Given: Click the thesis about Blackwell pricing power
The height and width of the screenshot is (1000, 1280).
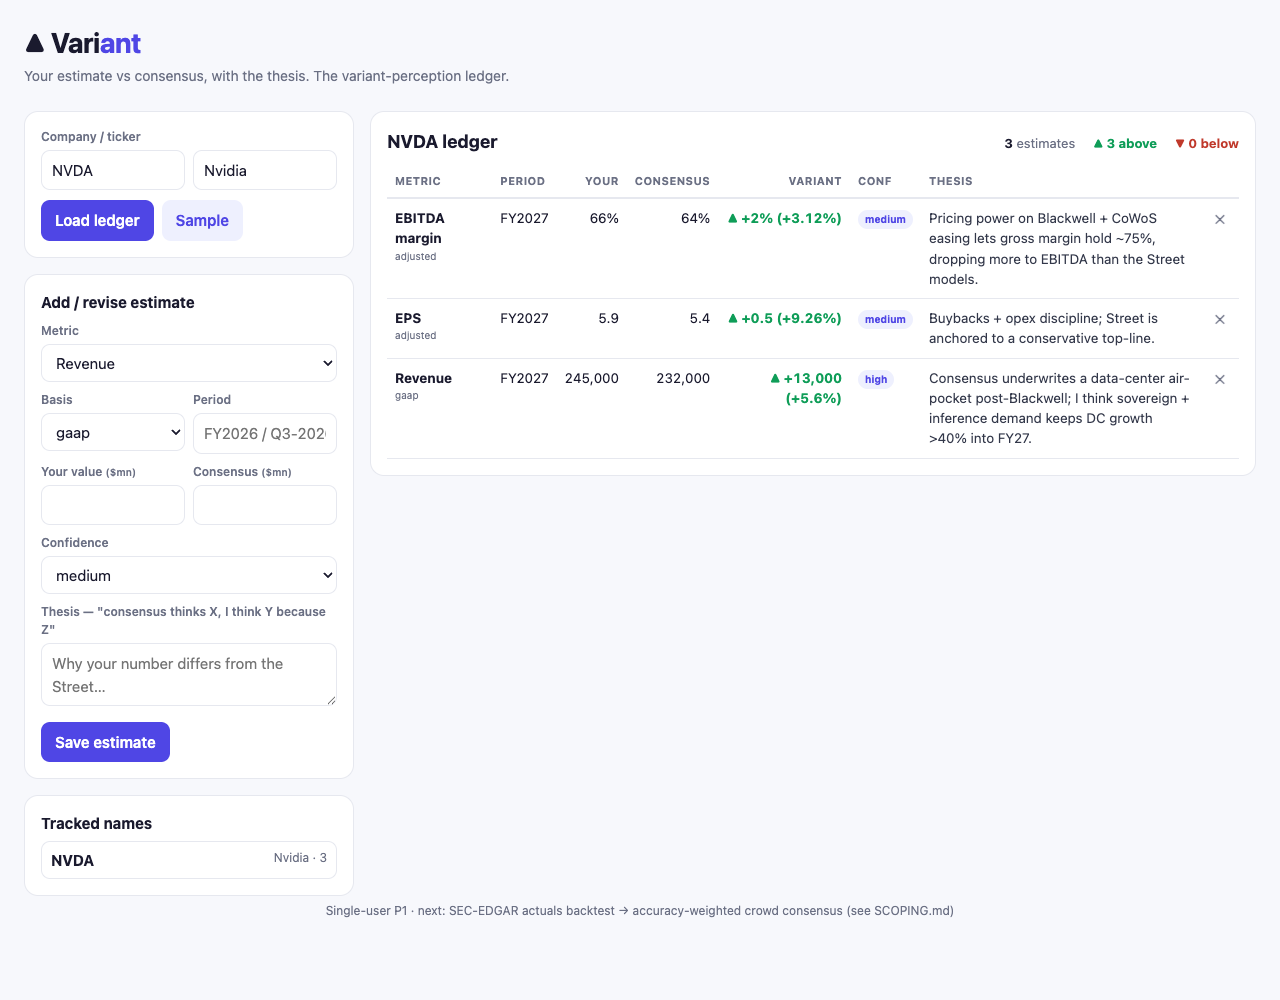Looking at the screenshot, I should (x=1057, y=249).
